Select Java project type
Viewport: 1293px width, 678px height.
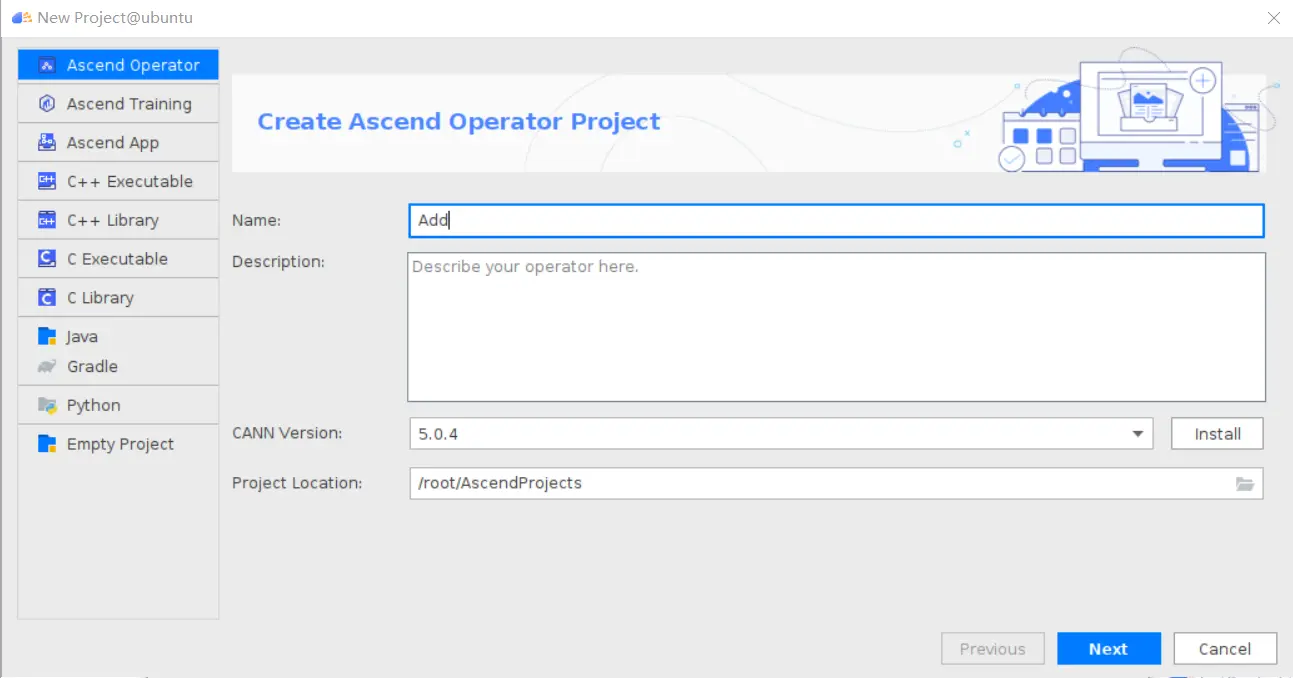pos(118,337)
